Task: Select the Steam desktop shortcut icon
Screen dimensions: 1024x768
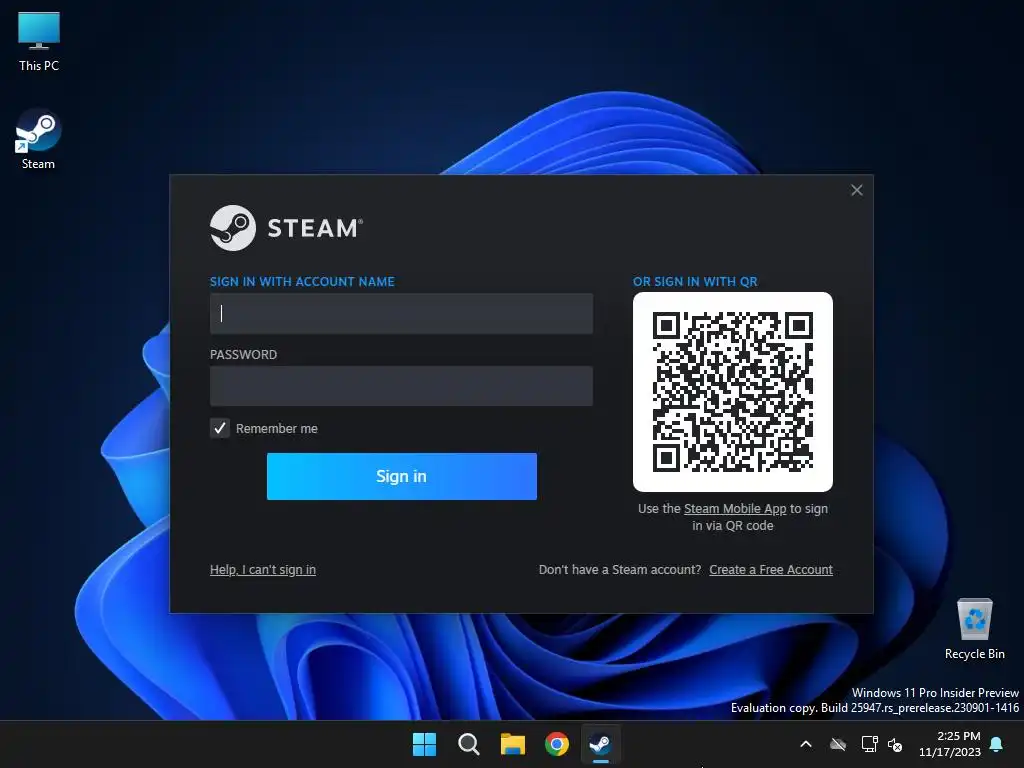Action: pos(38,138)
